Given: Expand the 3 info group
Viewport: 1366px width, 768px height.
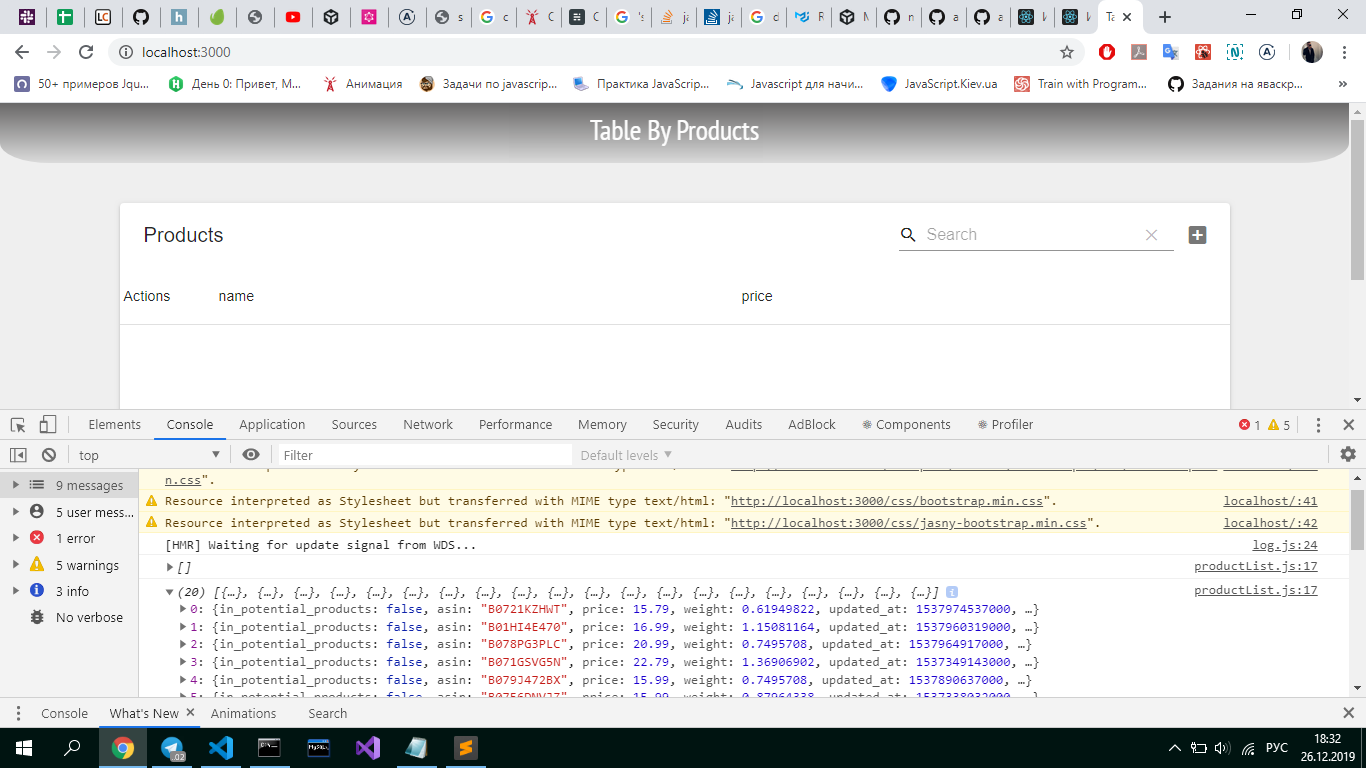Looking at the screenshot, I should pos(14,591).
